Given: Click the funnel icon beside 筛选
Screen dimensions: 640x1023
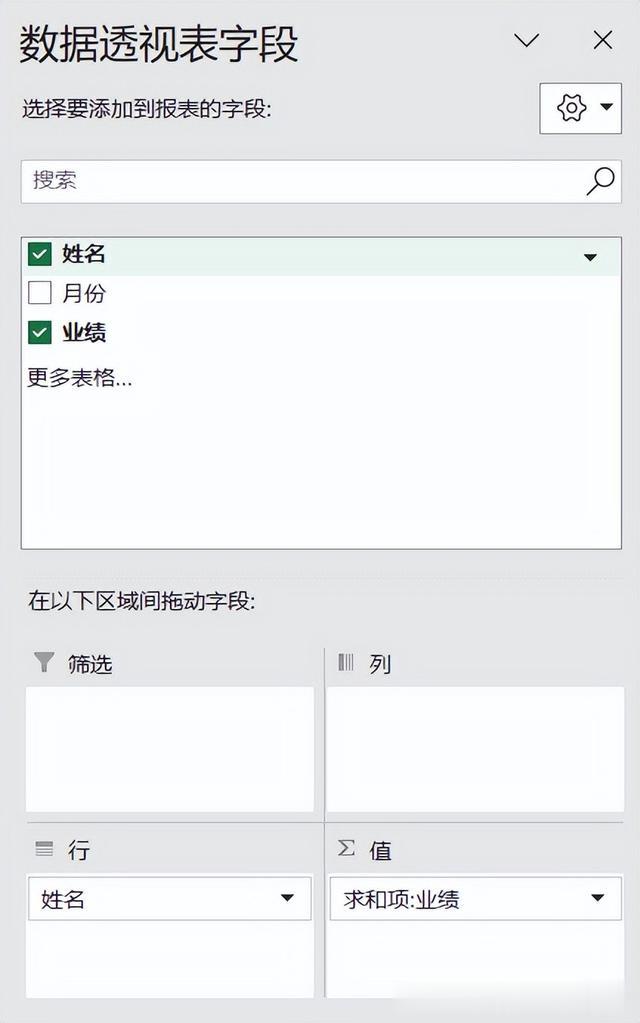Looking at the screenshot, I should [x=44, y=662].
